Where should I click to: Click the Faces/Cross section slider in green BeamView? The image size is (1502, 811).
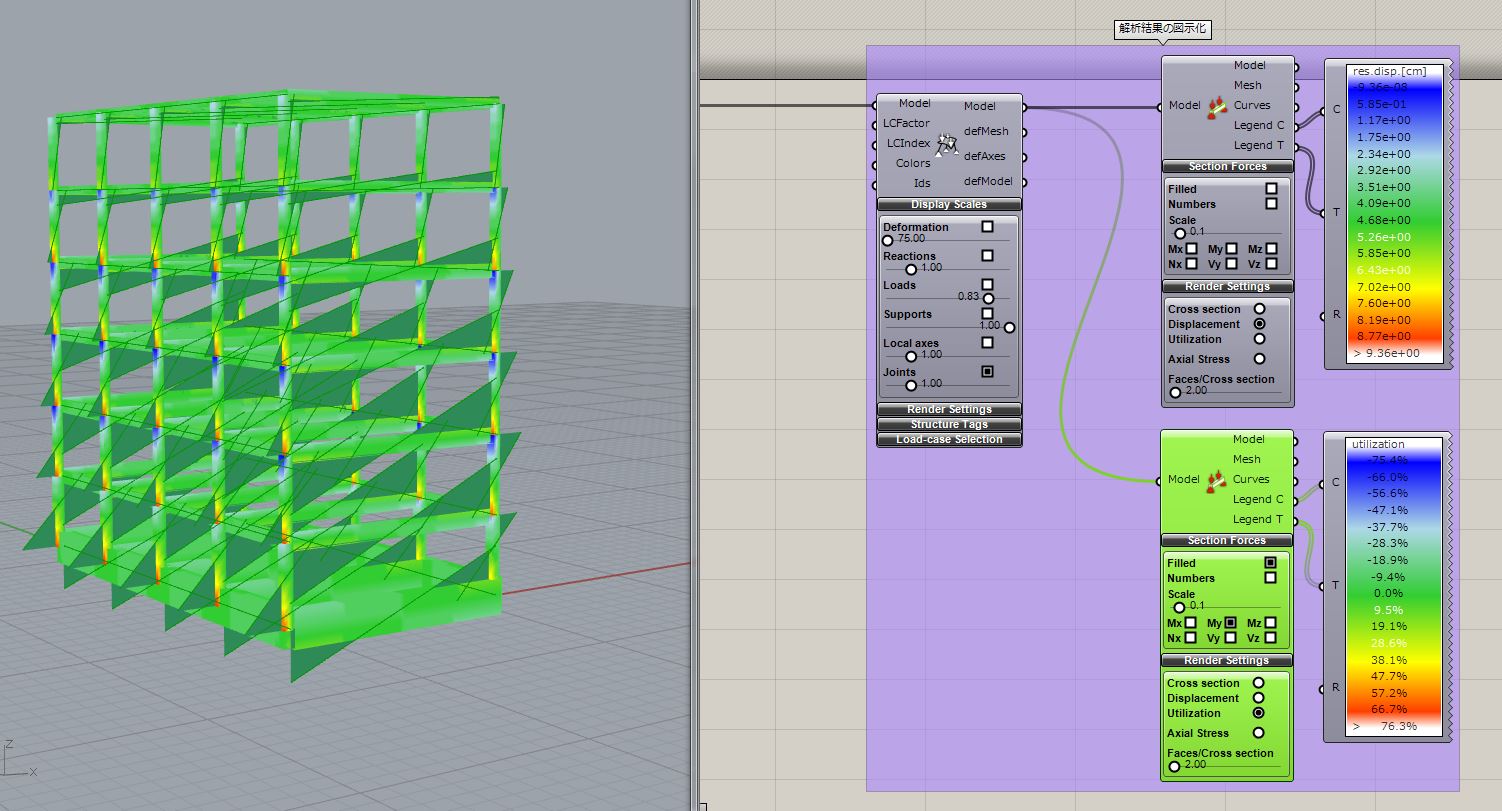click(1174, 766)
